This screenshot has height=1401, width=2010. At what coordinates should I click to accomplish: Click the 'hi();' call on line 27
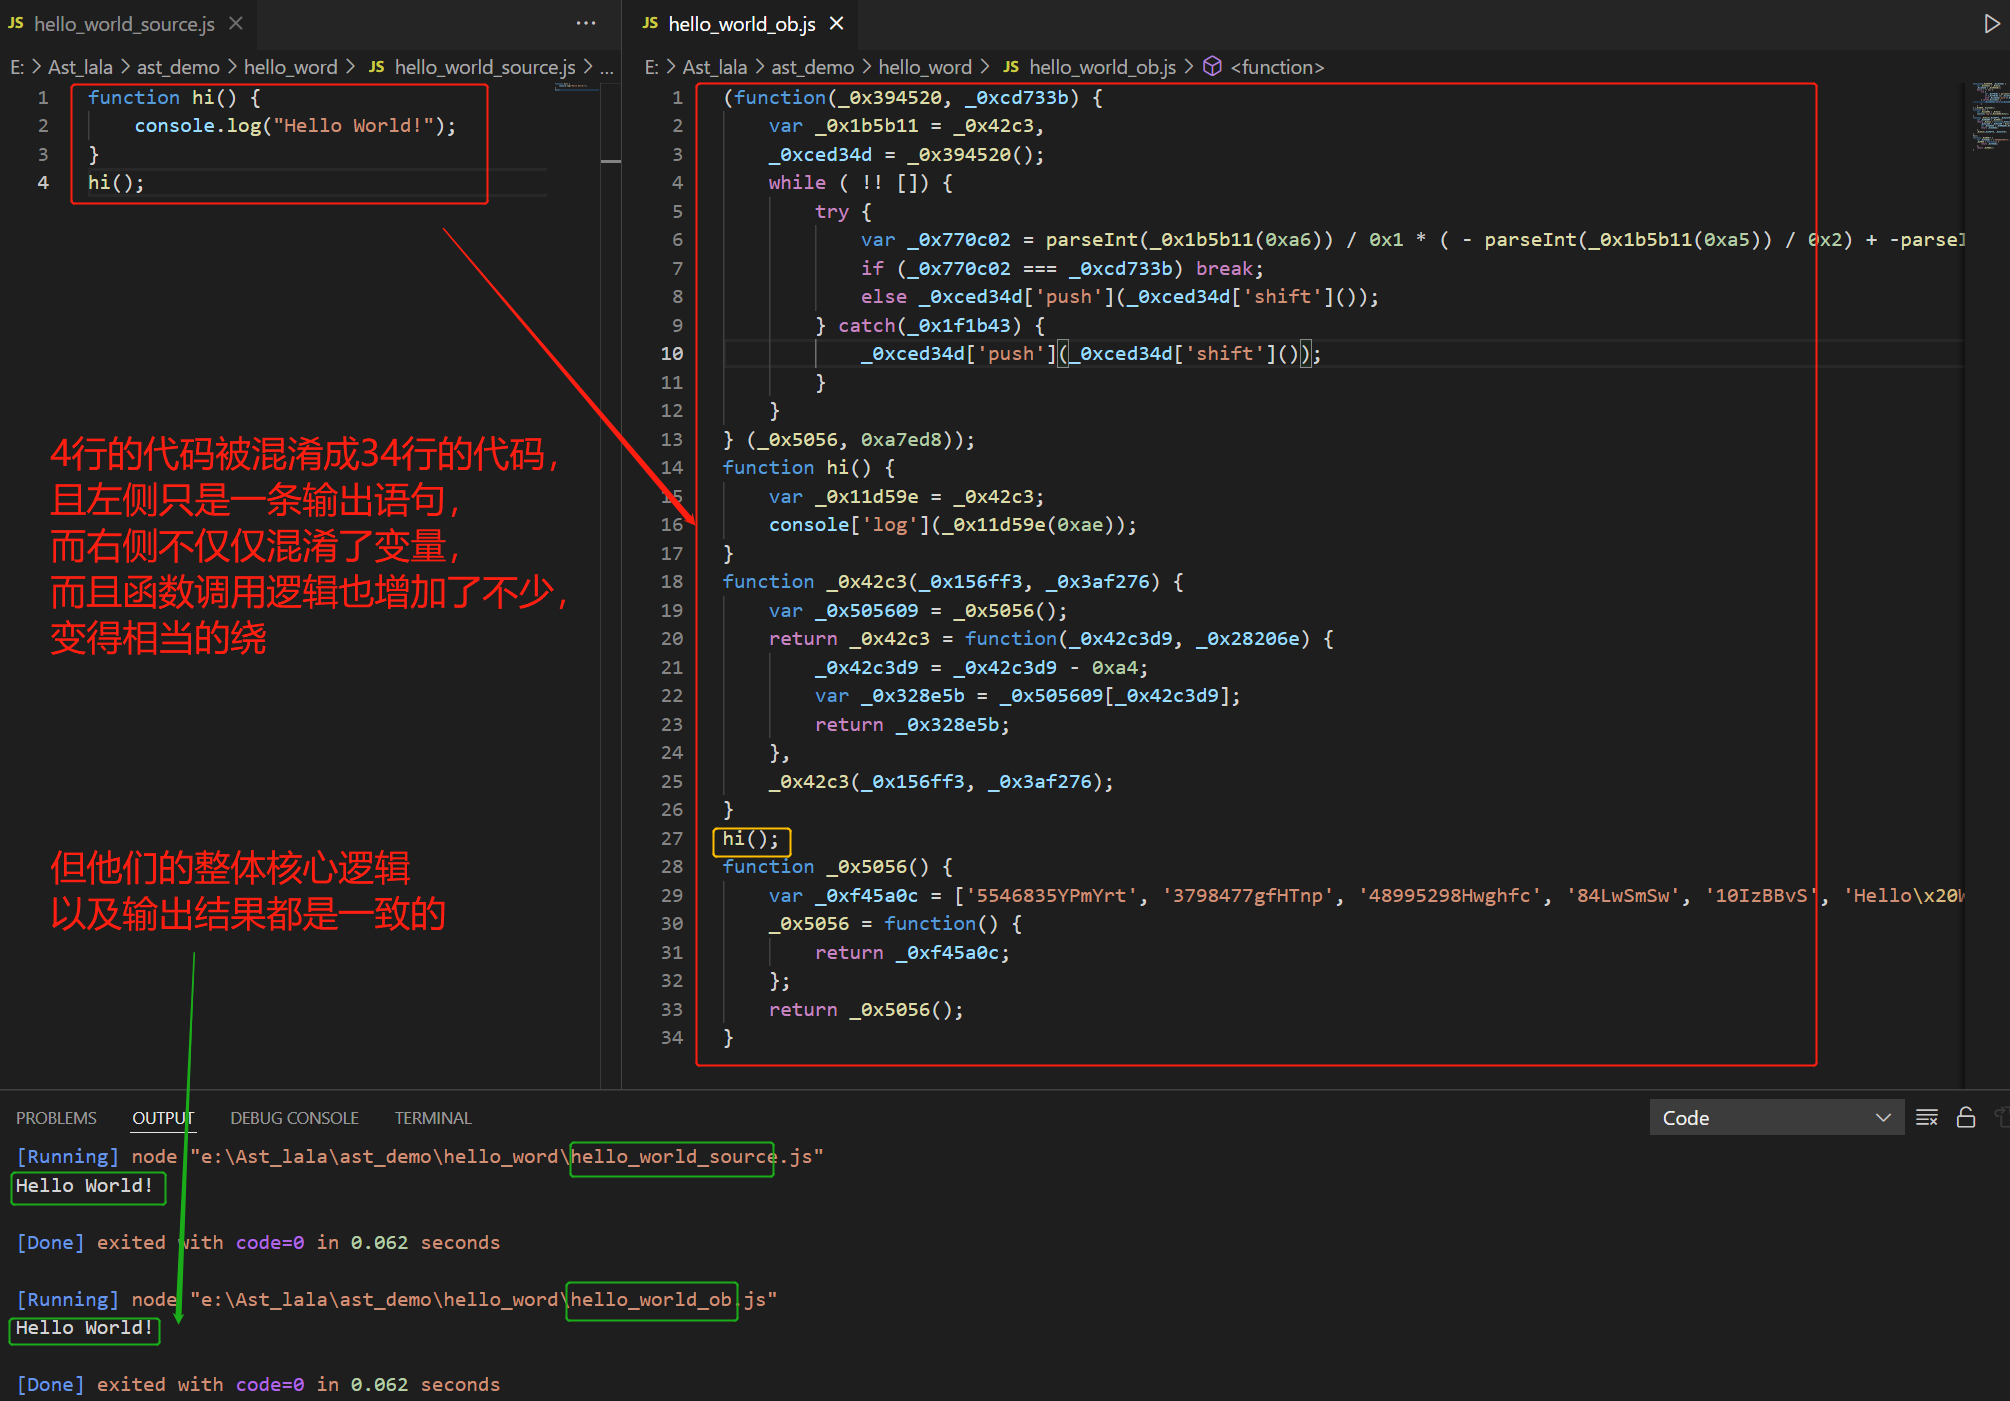pyautogui.click(x=751, y=838)
